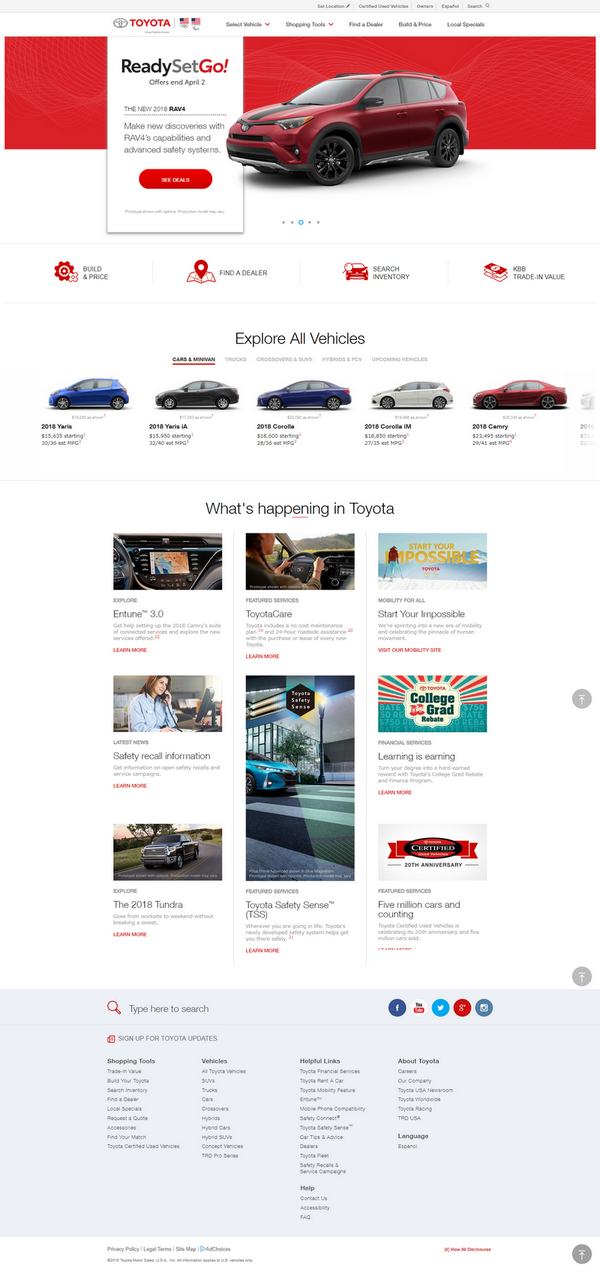Select the second carousel slide dot
Screen dimensions: 600x1280
pyautogui.click(x=292, y=222)
